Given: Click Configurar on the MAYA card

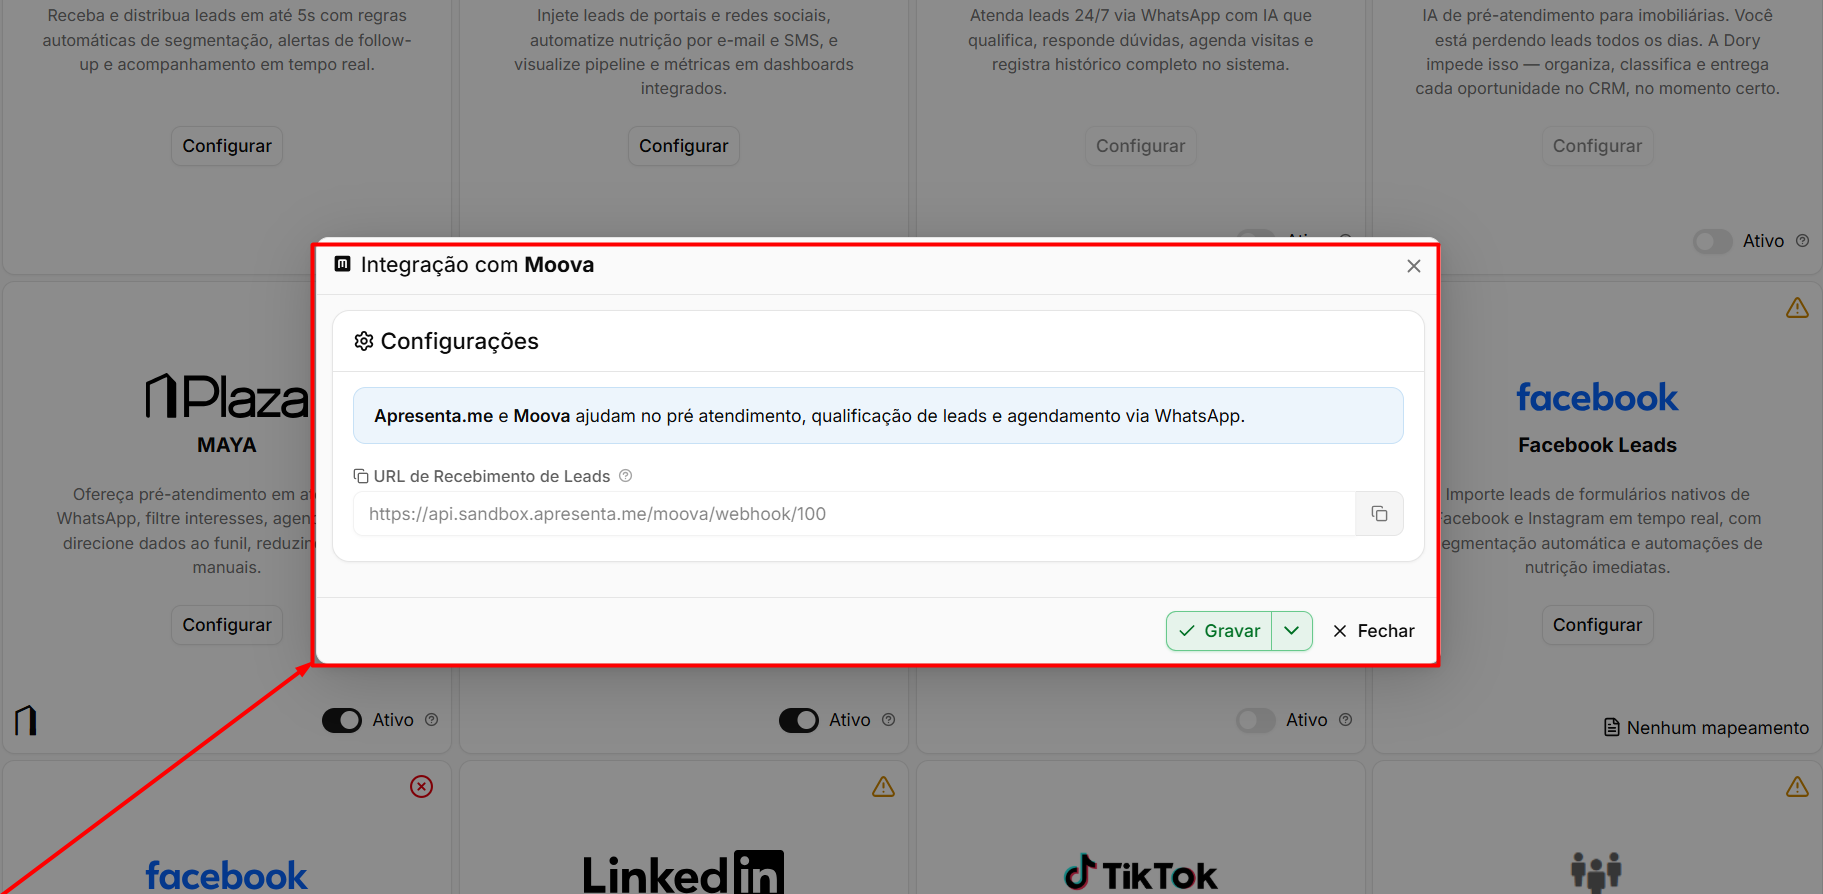Looking at the screenshot, I should (227, 625).
